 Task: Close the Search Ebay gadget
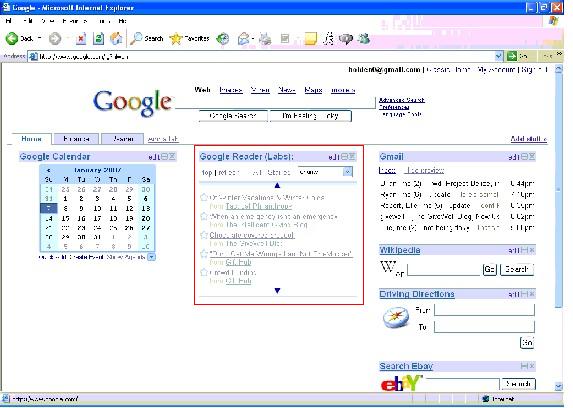click(532, 366)
